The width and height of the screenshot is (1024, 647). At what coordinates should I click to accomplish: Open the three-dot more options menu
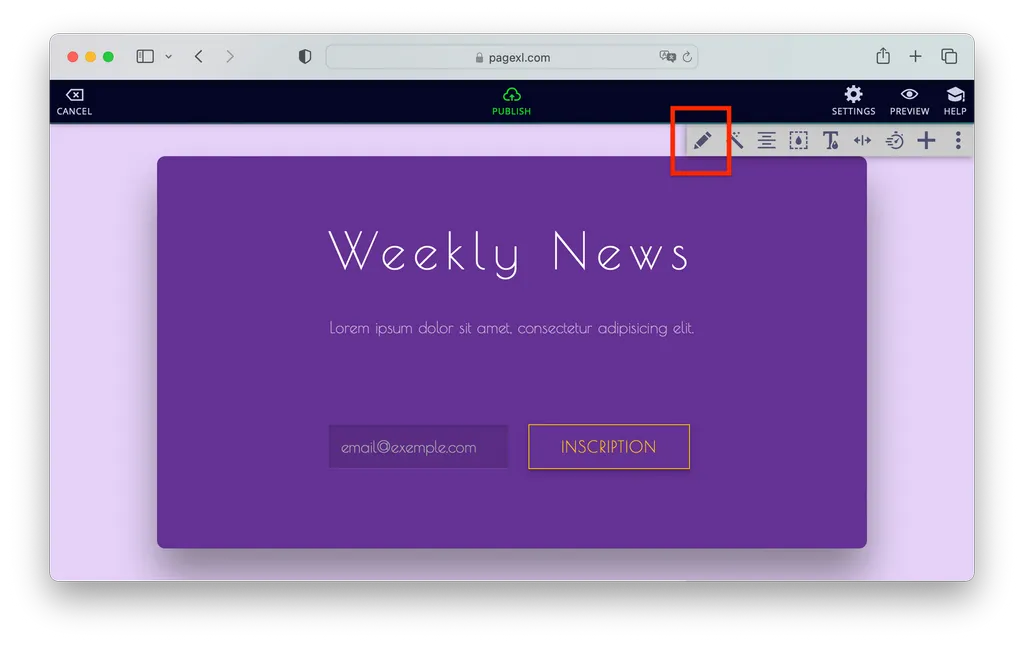tap(958, 140)
